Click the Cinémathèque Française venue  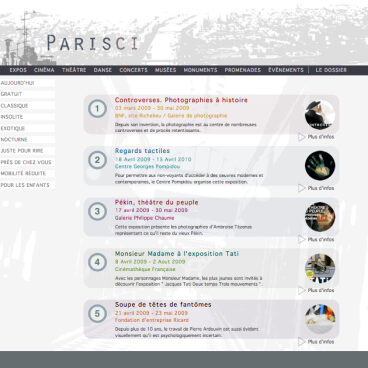pyautogui.click(x=145, y=269)
